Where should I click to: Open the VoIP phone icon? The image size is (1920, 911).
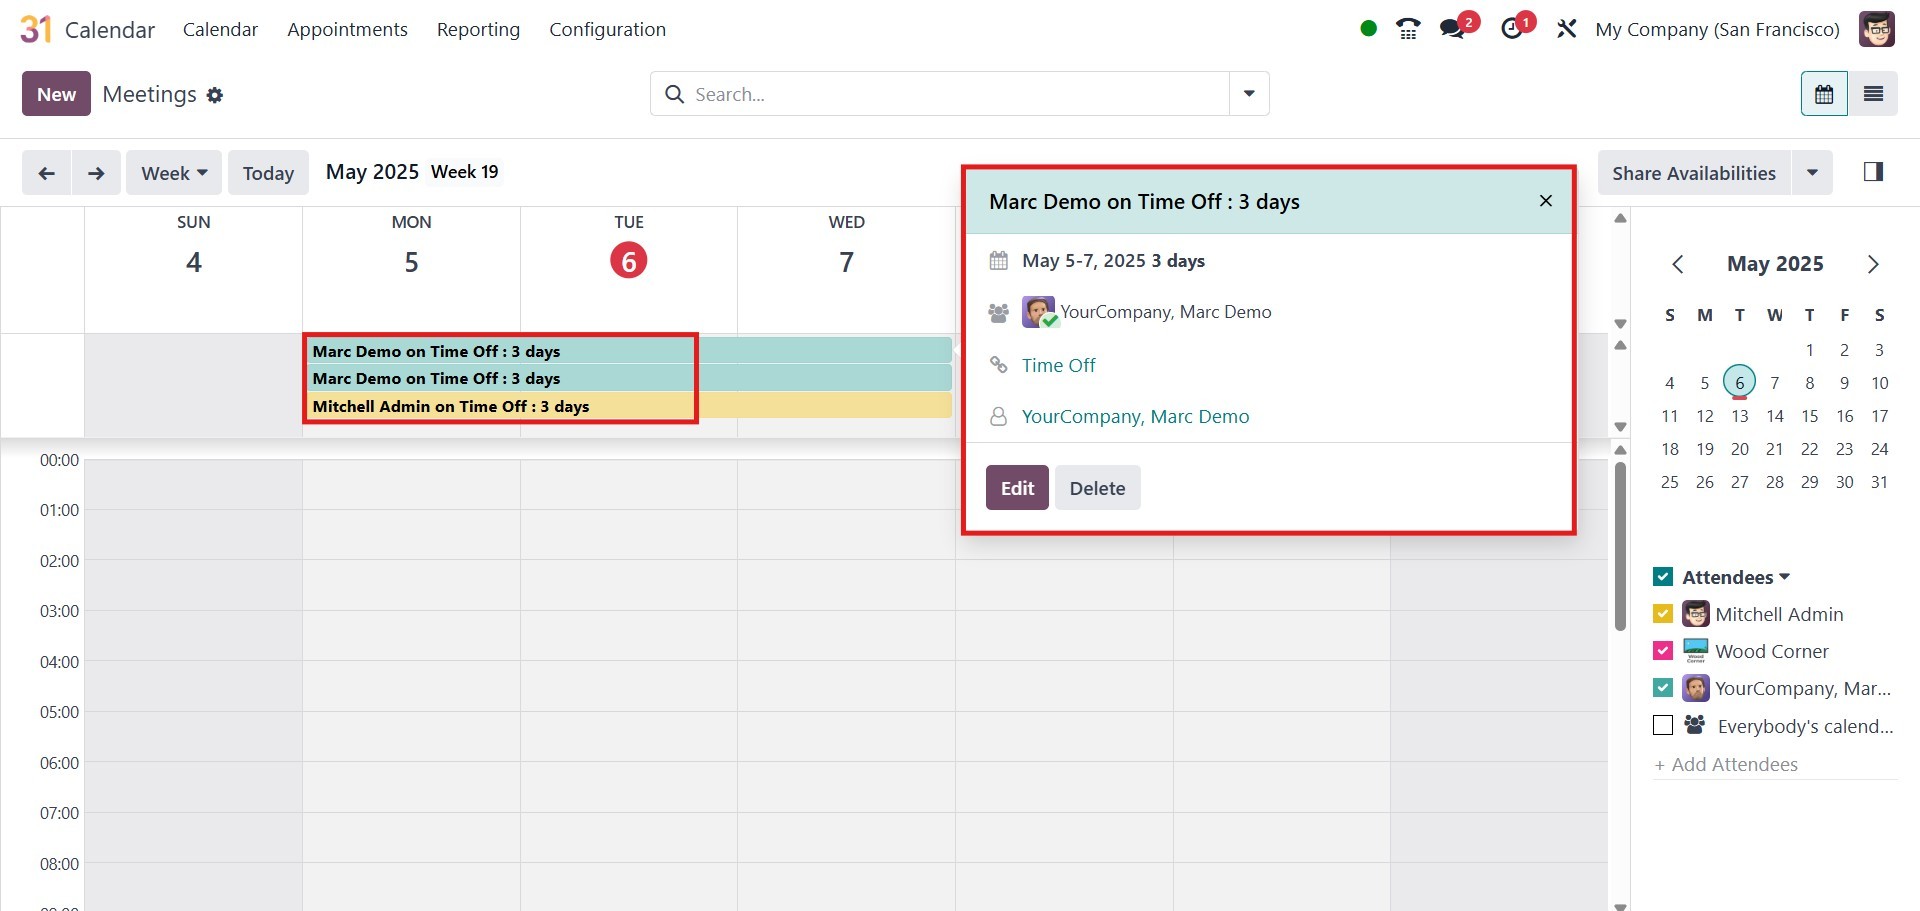(1408, 29)
